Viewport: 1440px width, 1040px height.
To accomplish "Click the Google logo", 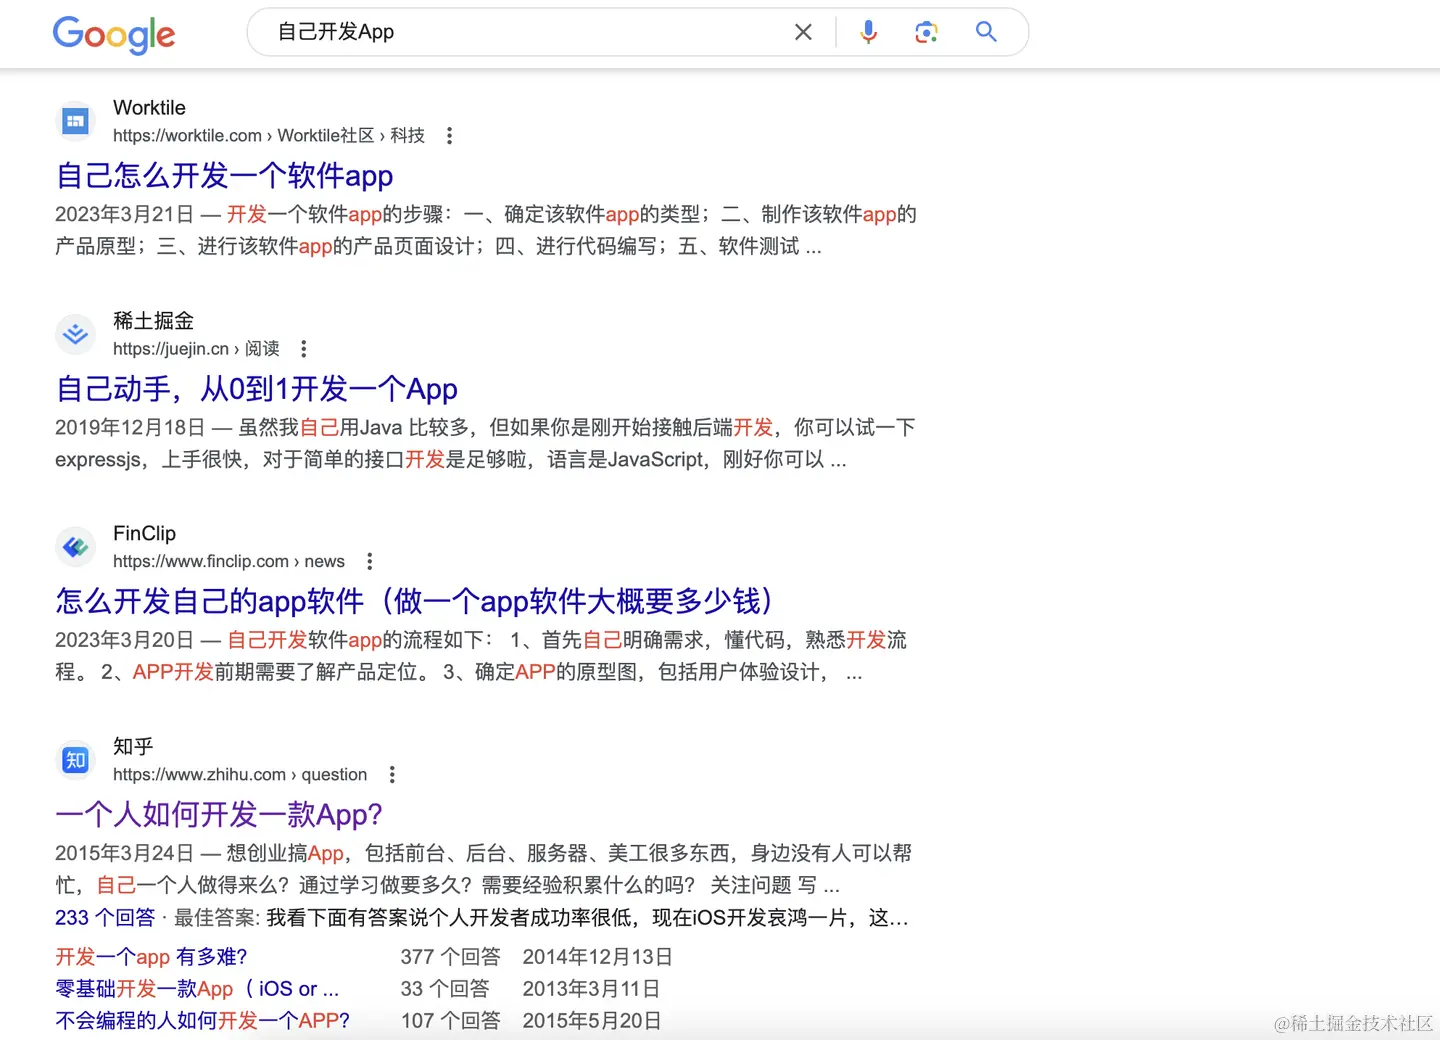I will tap(114, 35).
